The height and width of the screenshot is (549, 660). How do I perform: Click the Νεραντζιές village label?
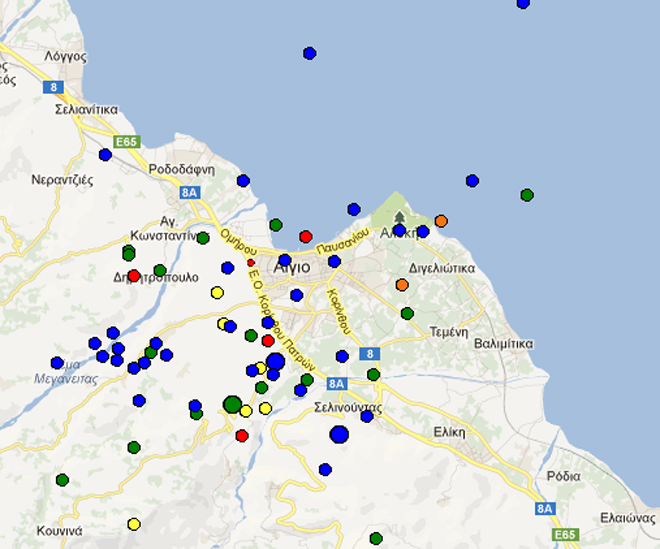62,181
